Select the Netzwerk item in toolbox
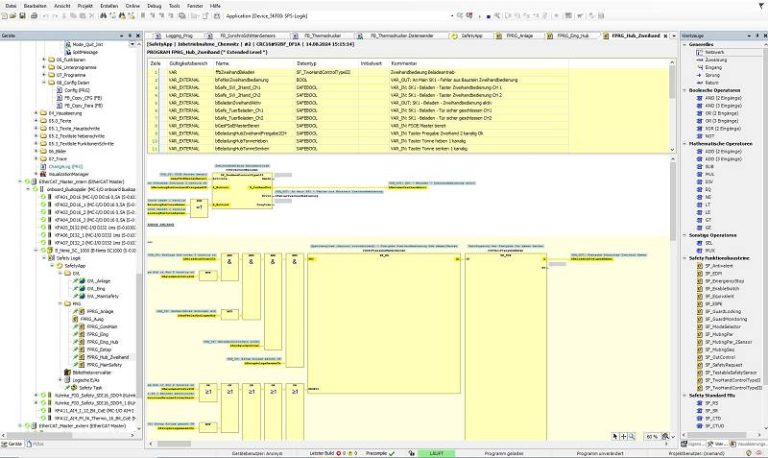The width and height of the screenshot is (768, 458). click(708, 52)
